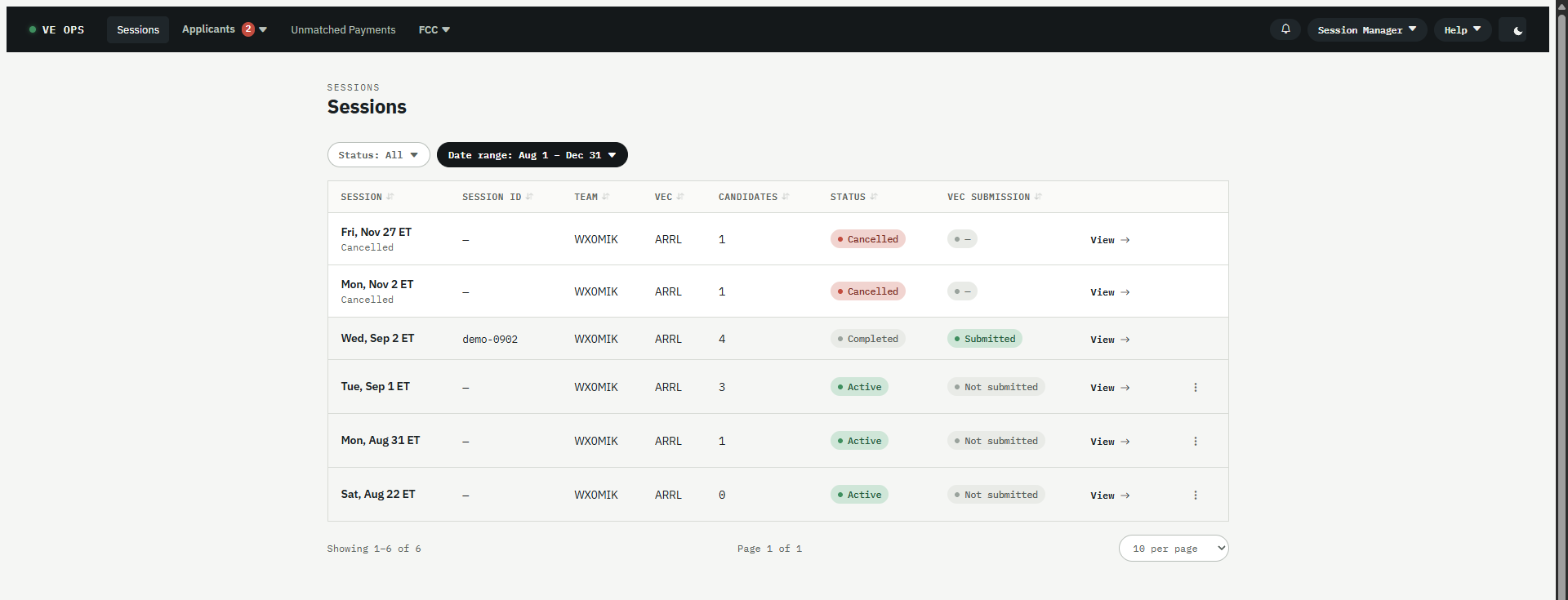Click WX0MIK team in Wed, Sep 2 row
The image size is (1568, 600).
pyautogui.click(x=596, y=339)
